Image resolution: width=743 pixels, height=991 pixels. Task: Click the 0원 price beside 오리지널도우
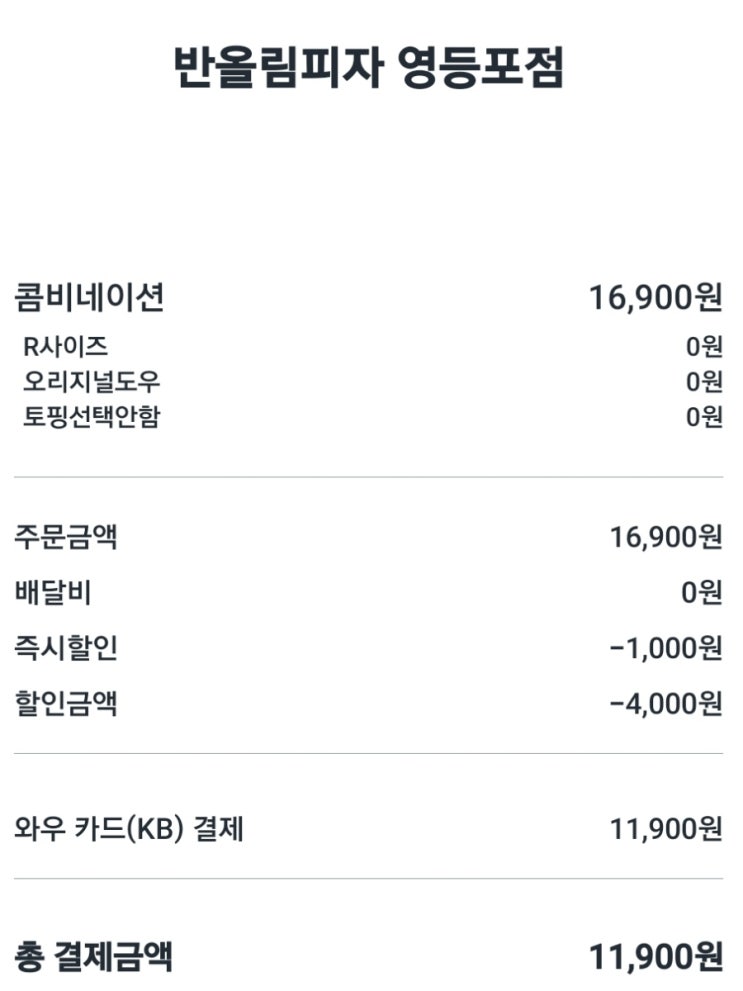point(703,382)
